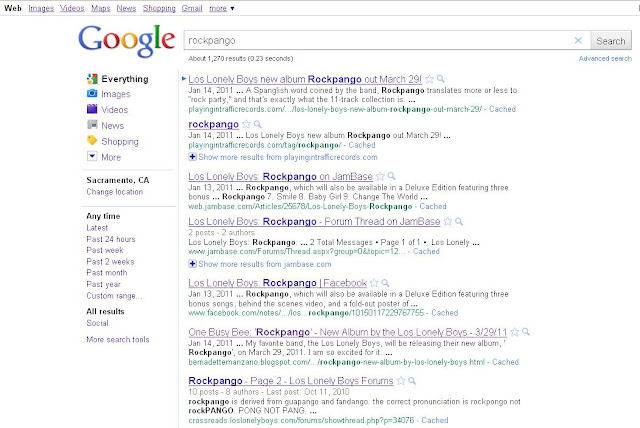
Task: Open Cached copy of crossroads.loslonelyboys.com result
Action: coord(435,420)
